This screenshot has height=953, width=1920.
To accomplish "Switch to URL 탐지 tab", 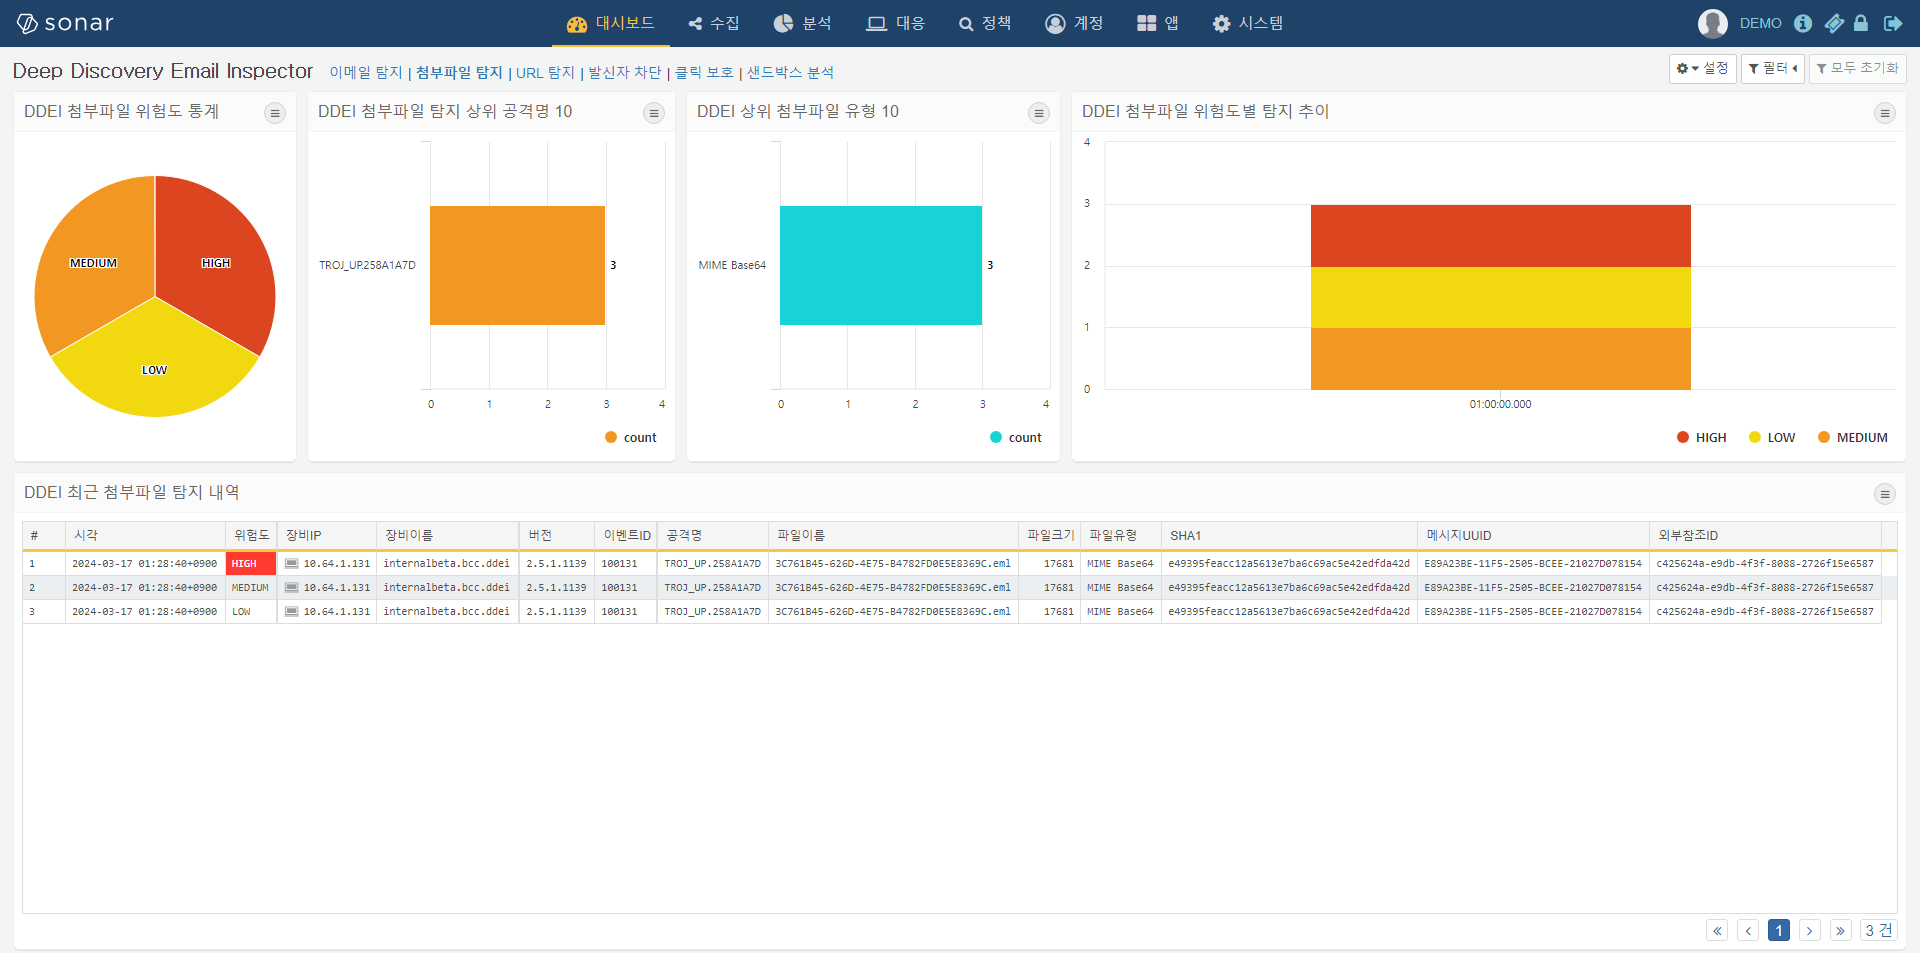I will coord(545,72).
